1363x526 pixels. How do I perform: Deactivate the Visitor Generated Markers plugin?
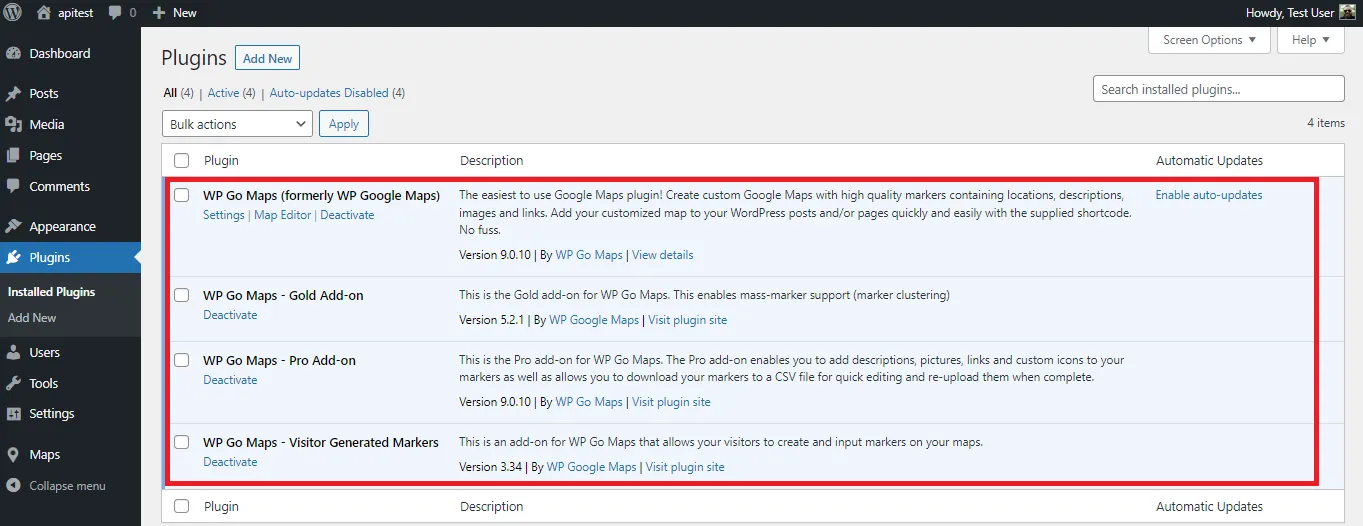click(x=230, y=462)
